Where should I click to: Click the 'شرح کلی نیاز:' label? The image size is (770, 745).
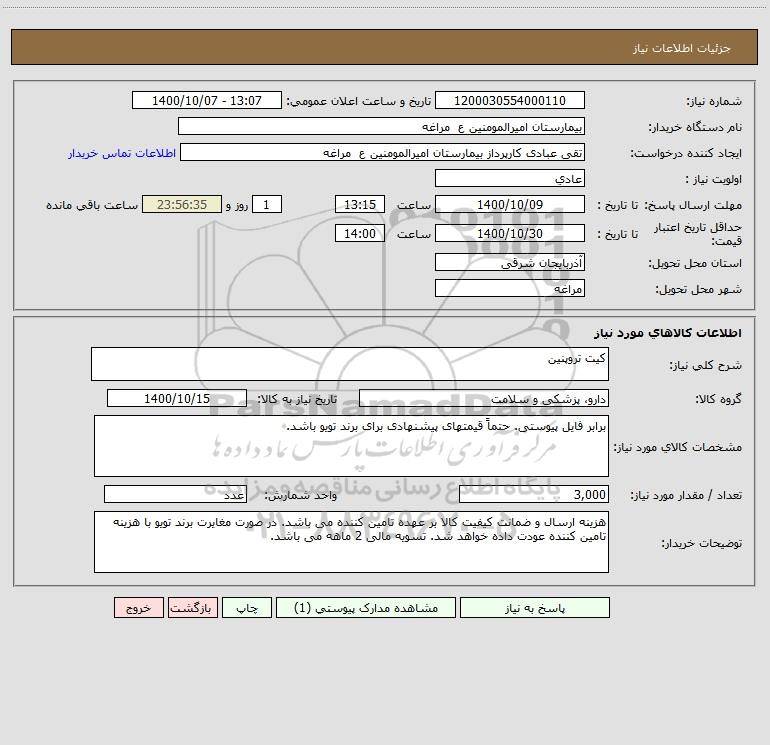click(x=706, y=365)
